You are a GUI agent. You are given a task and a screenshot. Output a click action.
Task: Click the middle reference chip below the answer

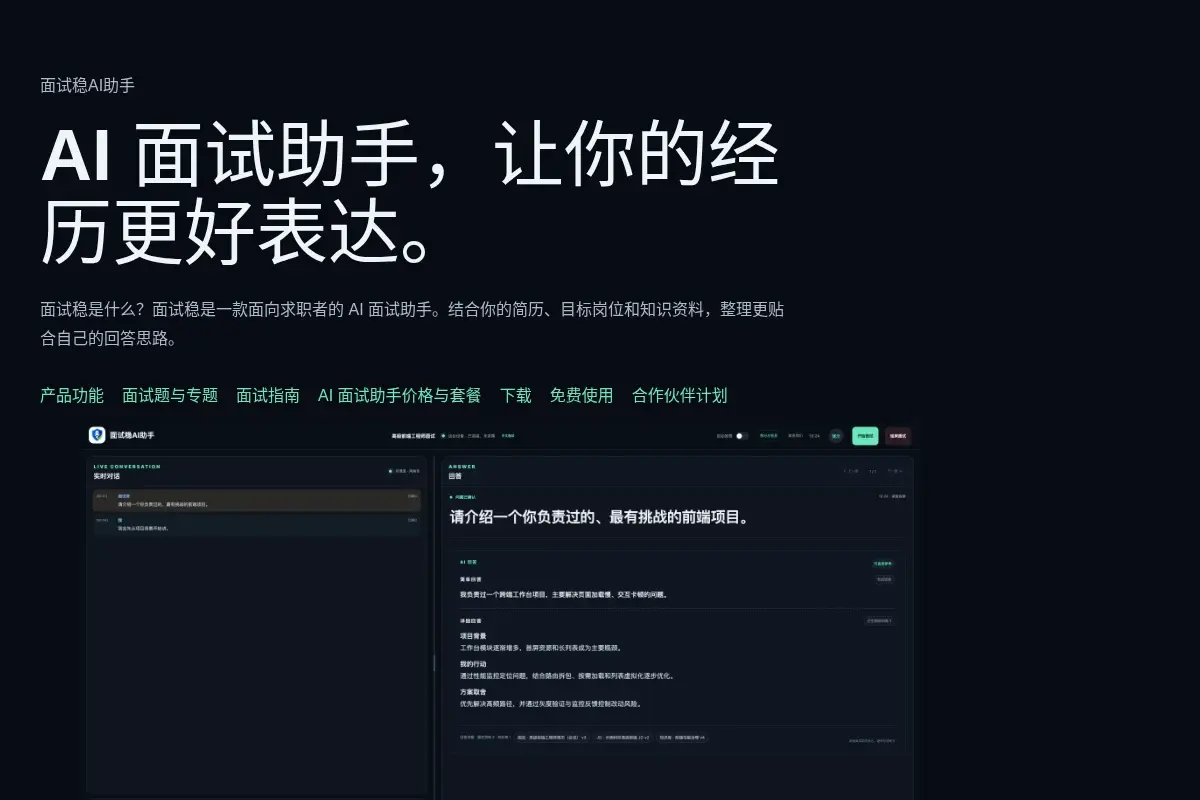point(624,737)
